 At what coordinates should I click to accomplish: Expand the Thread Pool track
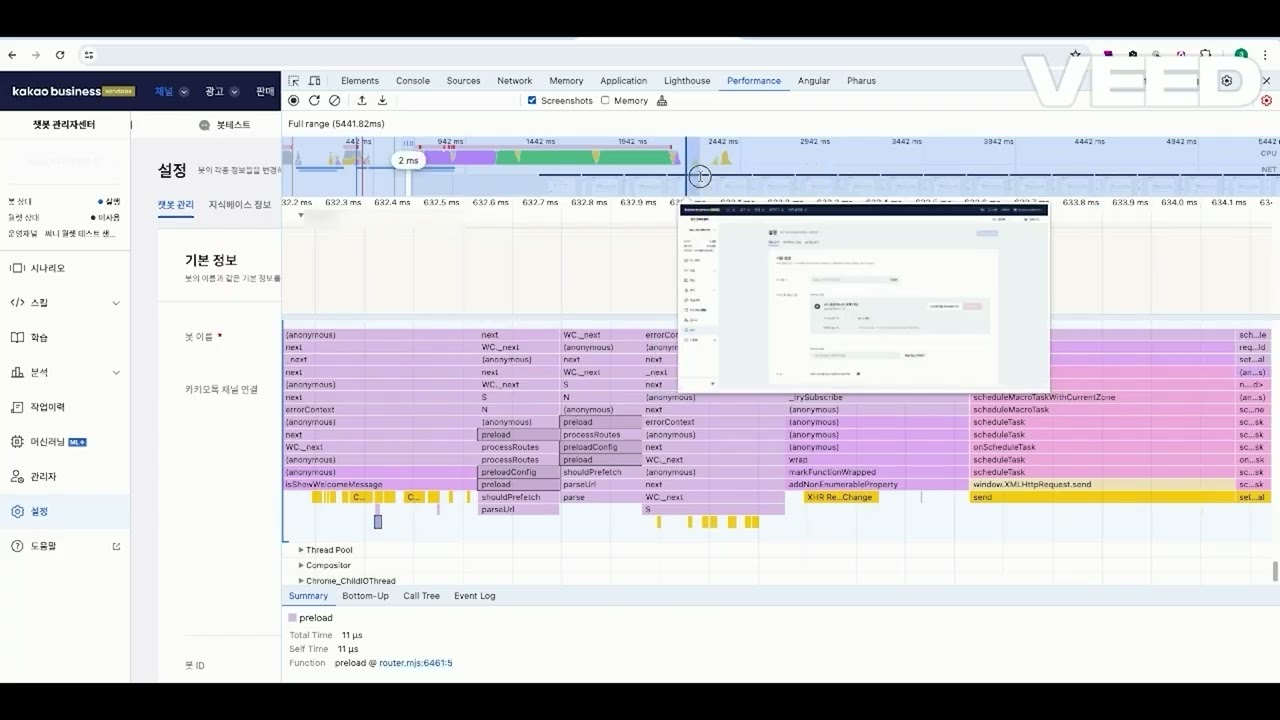(x=301, y=550)
